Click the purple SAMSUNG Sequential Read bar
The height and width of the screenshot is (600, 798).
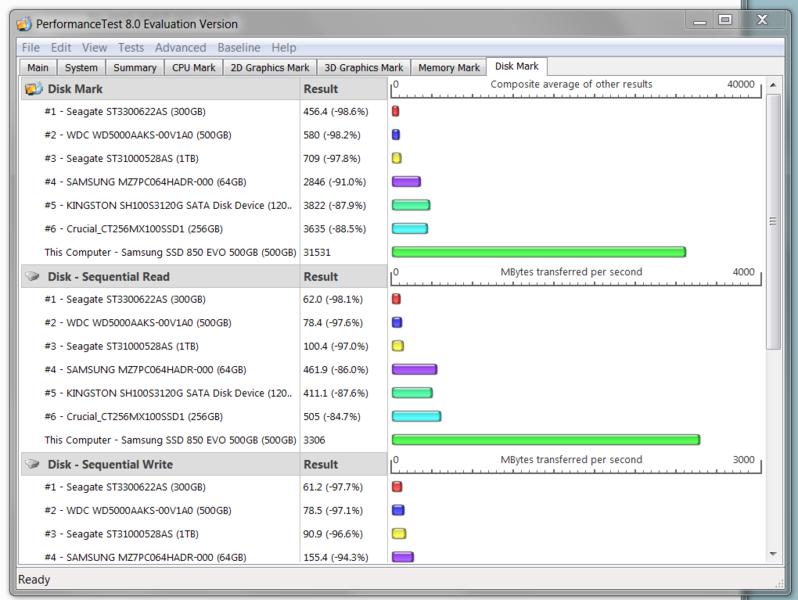(414, 369)
